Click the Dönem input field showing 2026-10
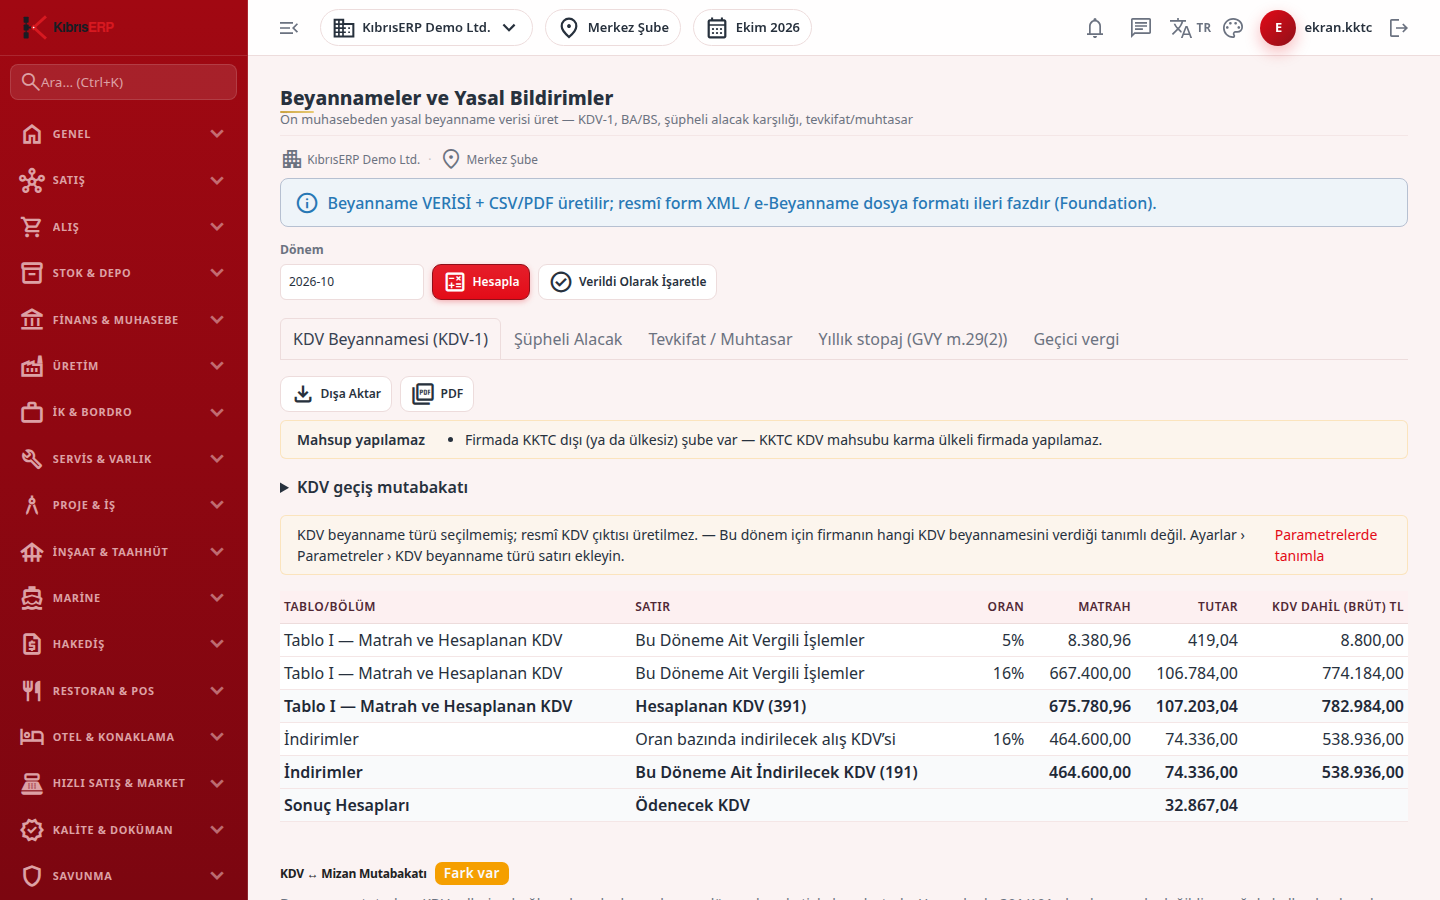The image size is (1440, 900). [x=352, y=282]
